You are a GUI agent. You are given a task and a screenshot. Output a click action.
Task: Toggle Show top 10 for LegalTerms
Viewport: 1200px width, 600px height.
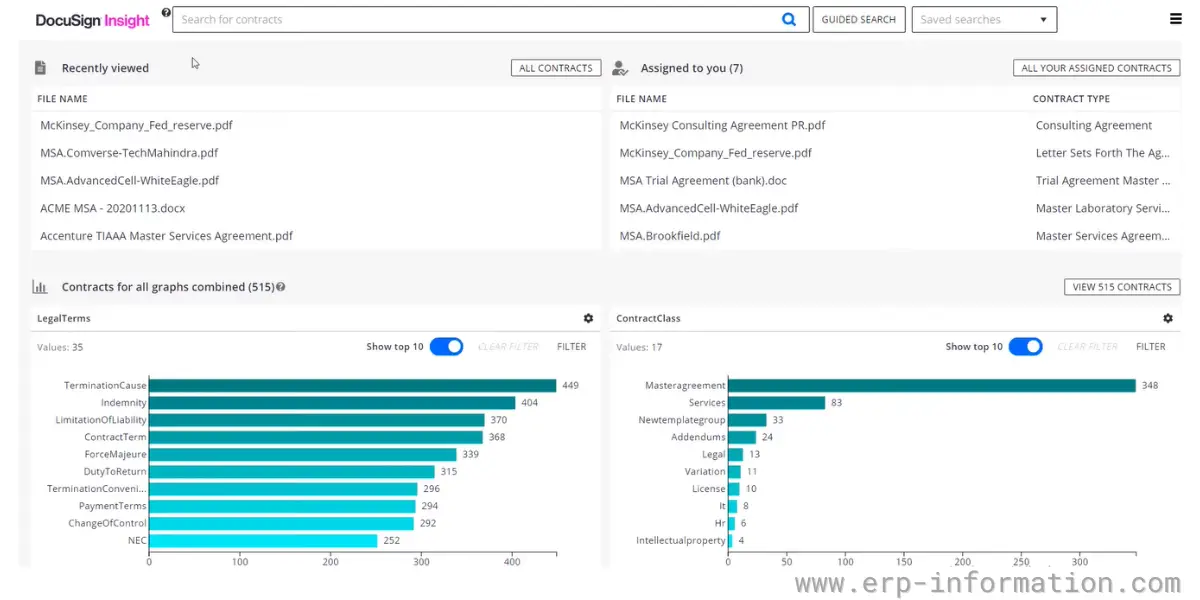click(x=446, y=346)
